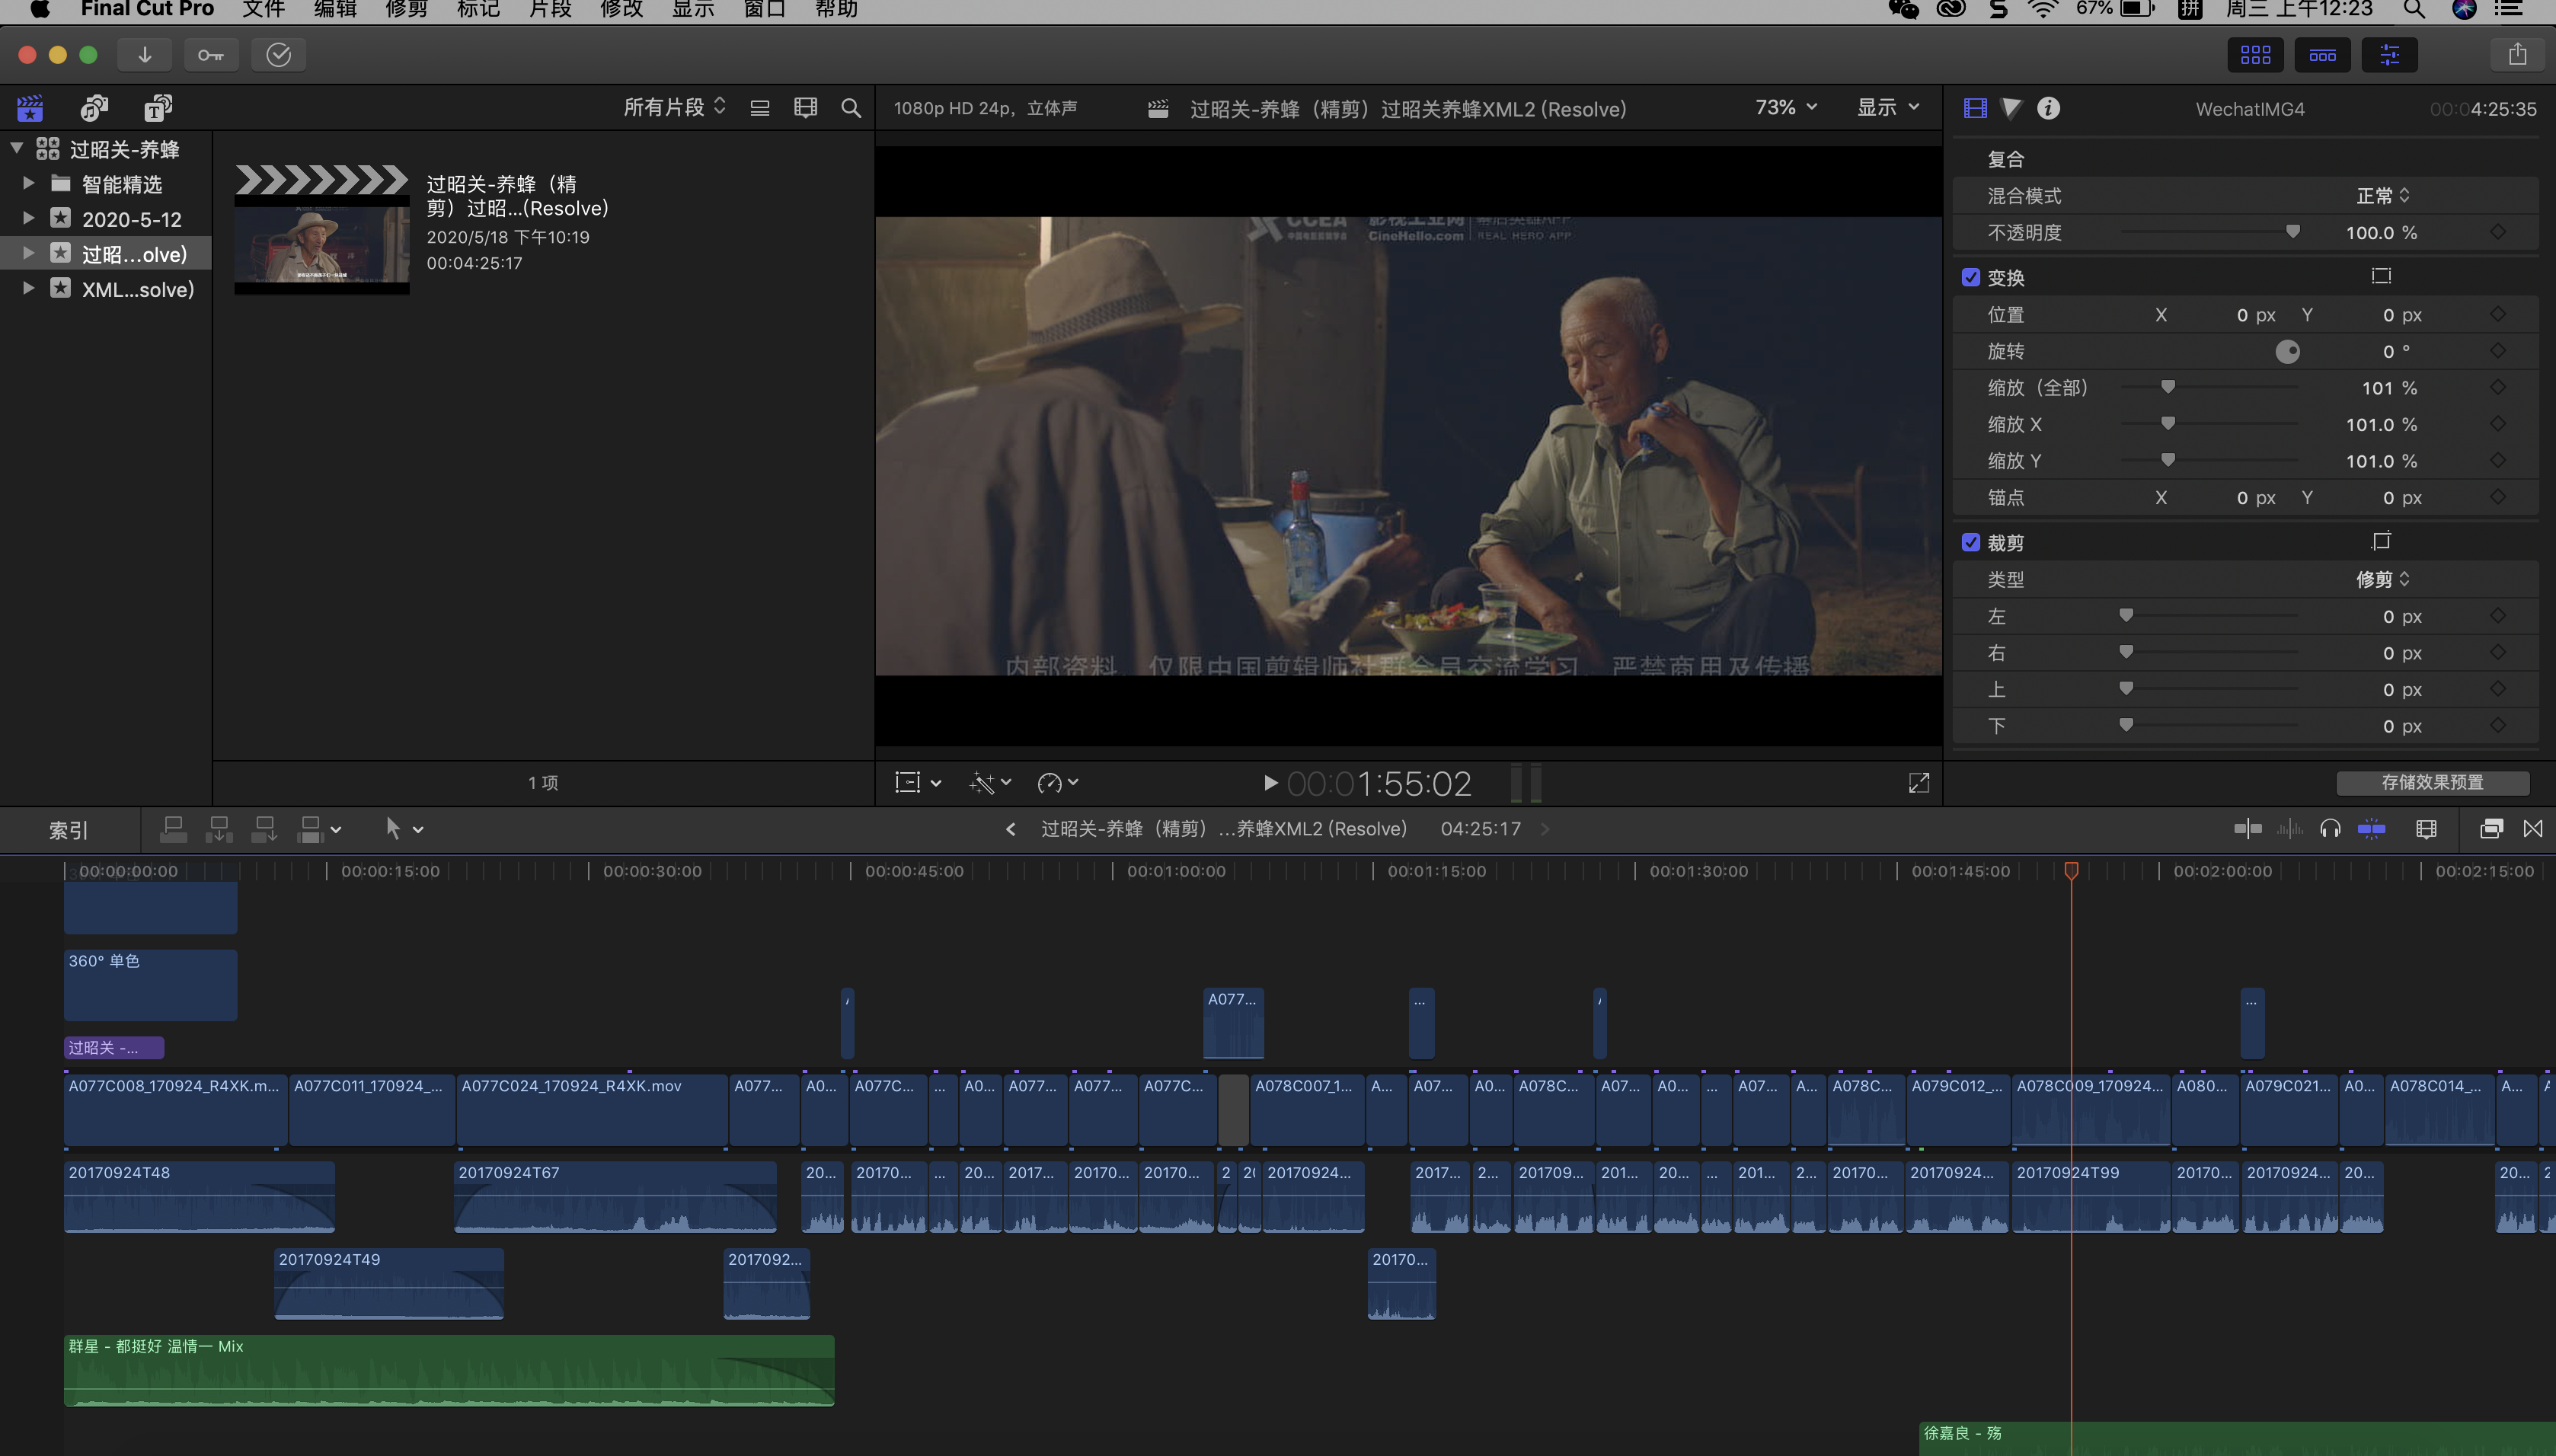Image resolution: width=2556 pixels, height=1456 pixels.
Task: Open the 73% viewer zoom dropdown
Action: tap(1785, 107)
